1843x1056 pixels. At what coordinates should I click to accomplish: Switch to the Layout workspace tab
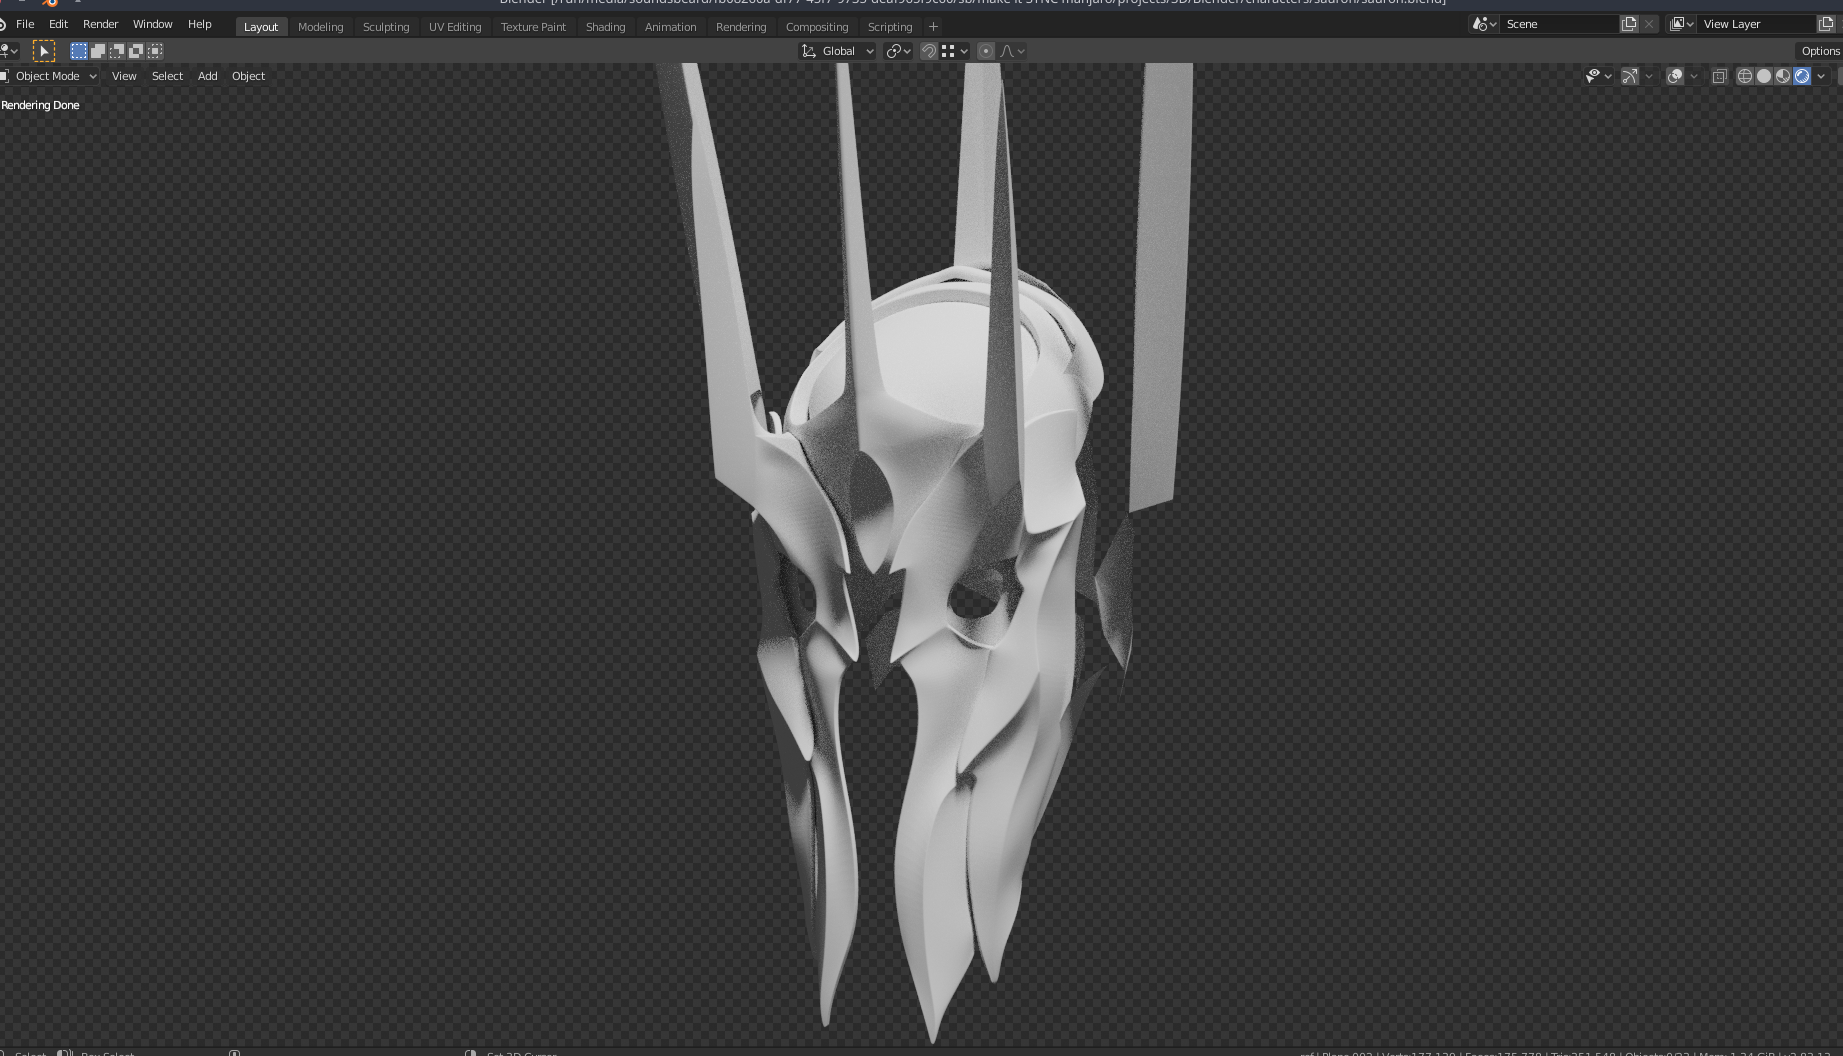261,27
